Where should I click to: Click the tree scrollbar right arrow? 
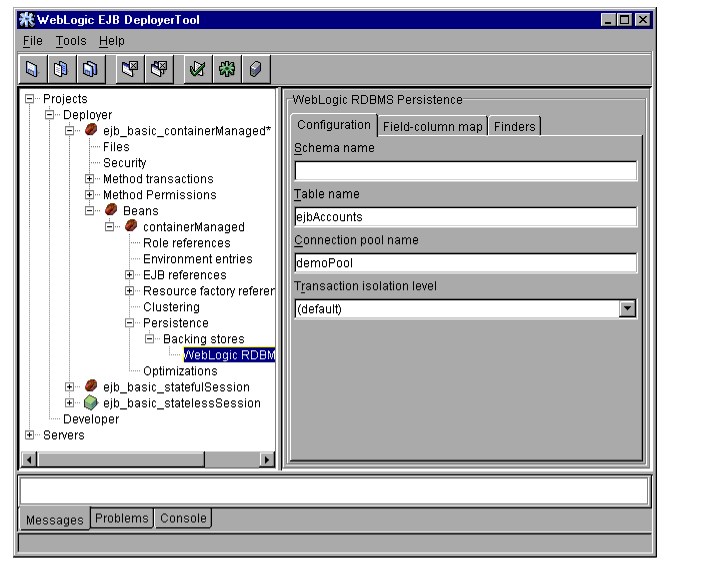(267, 459)
